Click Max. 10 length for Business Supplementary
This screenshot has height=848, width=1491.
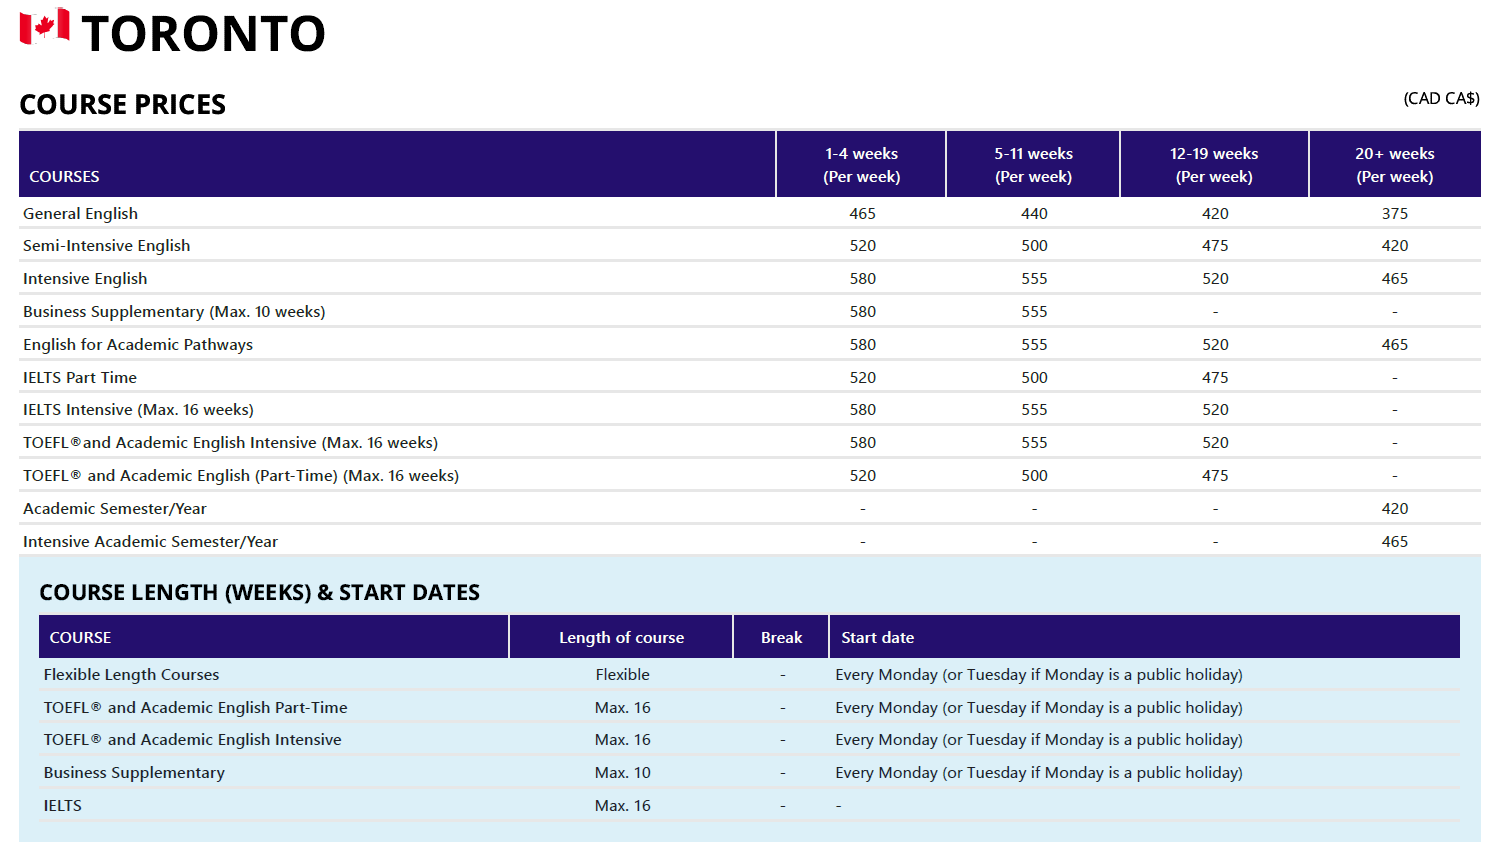click(x=622, y=773)
